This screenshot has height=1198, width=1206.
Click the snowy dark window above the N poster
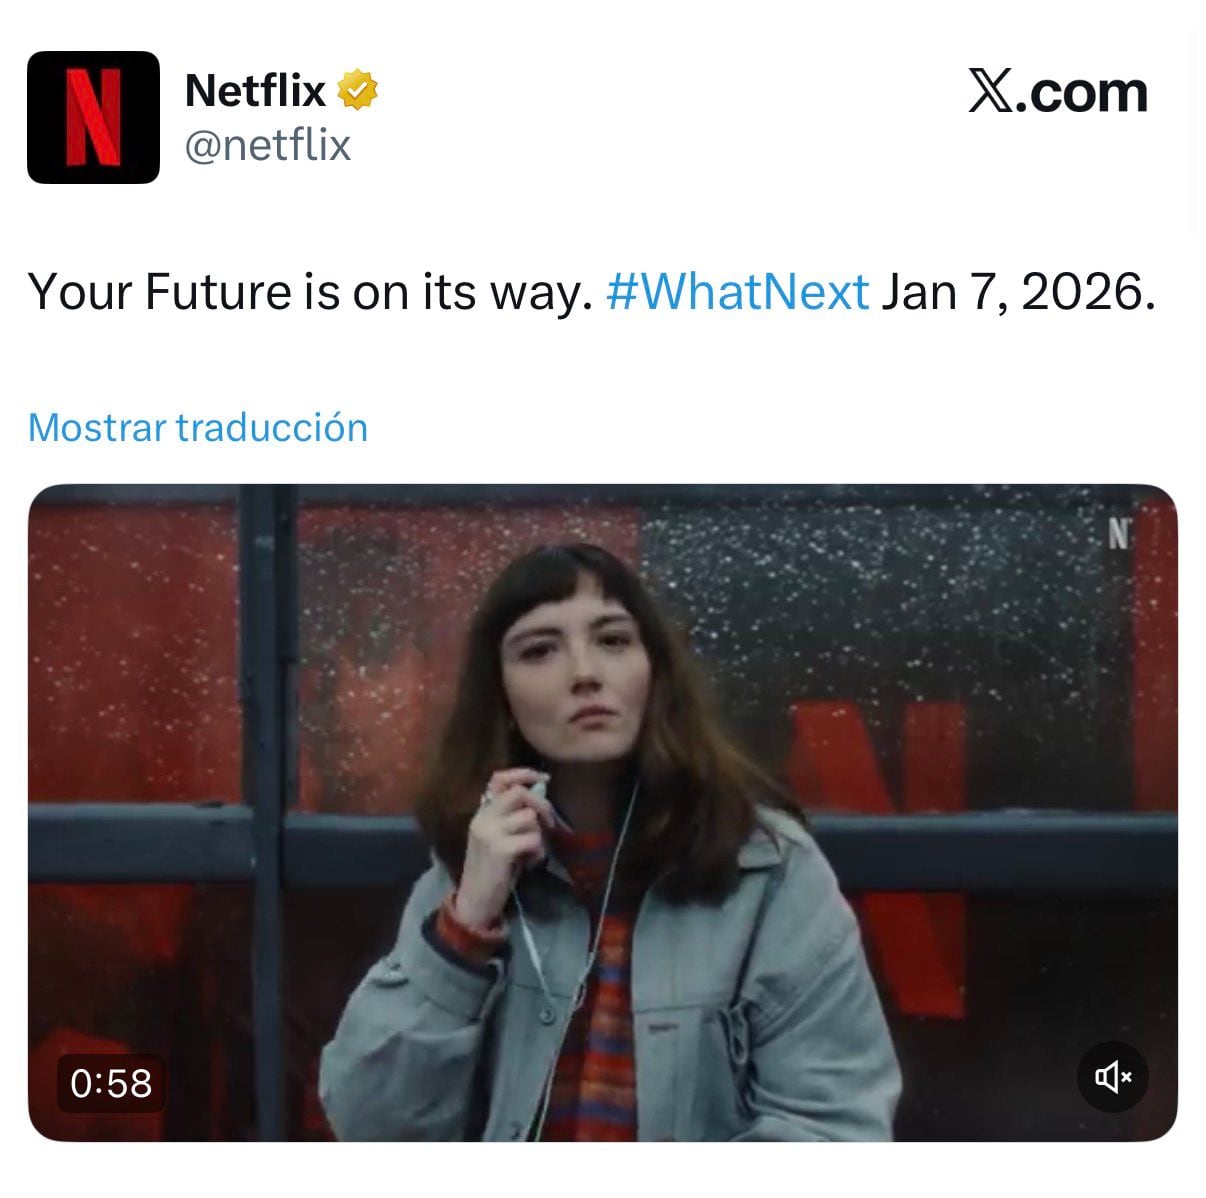(880, 600)
